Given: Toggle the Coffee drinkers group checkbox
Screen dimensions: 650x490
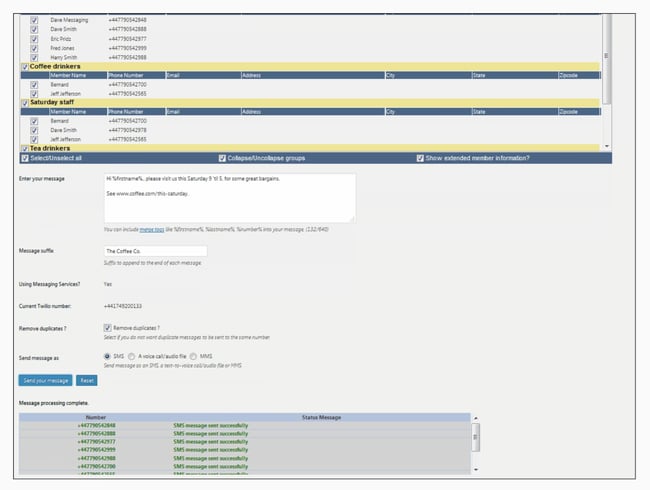Looking at the screenshot, I should 25,67.
